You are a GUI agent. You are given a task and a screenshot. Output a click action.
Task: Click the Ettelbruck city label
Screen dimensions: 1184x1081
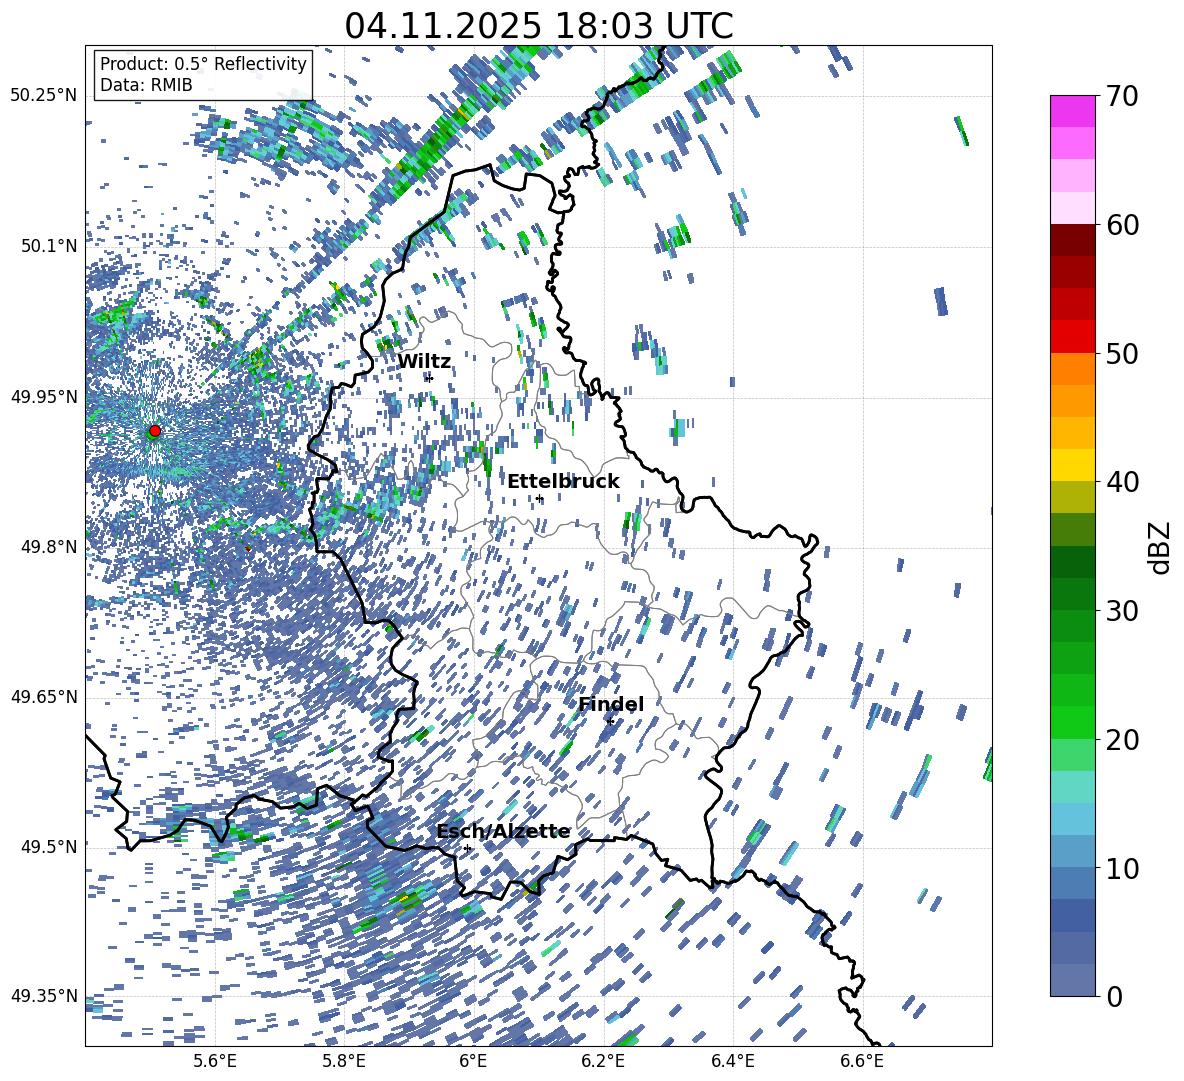coord(563,482)
